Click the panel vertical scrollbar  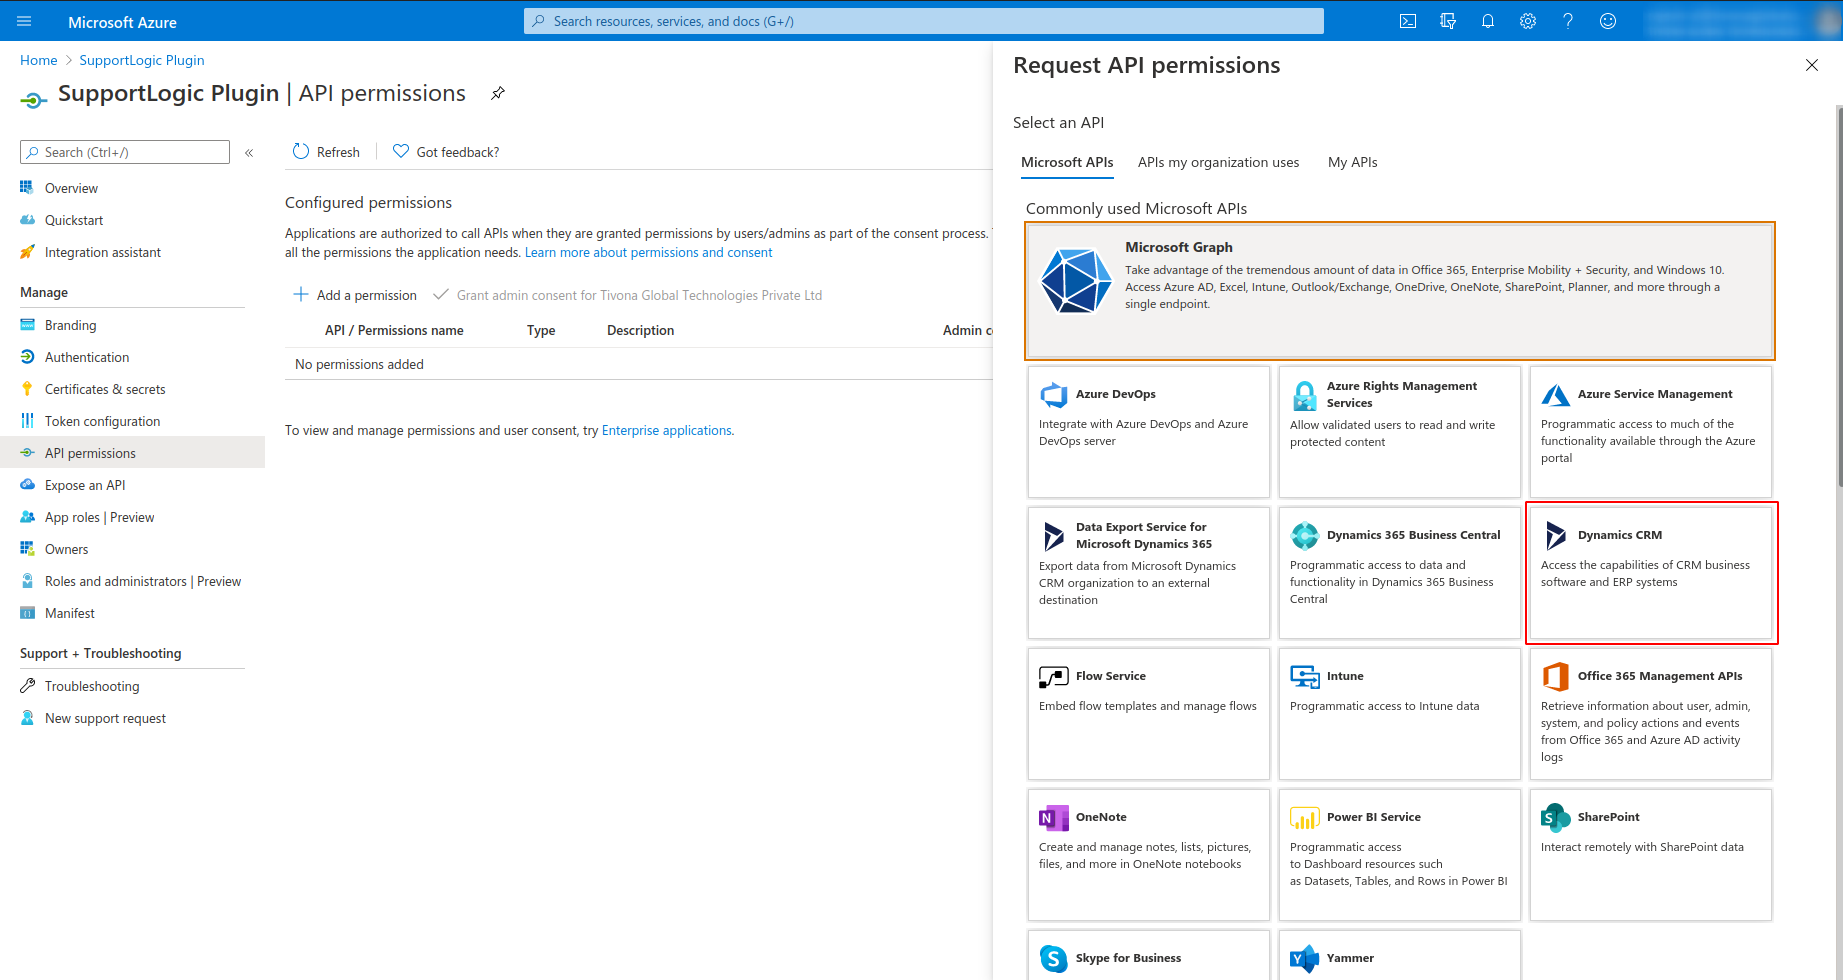coord(1838,295)
